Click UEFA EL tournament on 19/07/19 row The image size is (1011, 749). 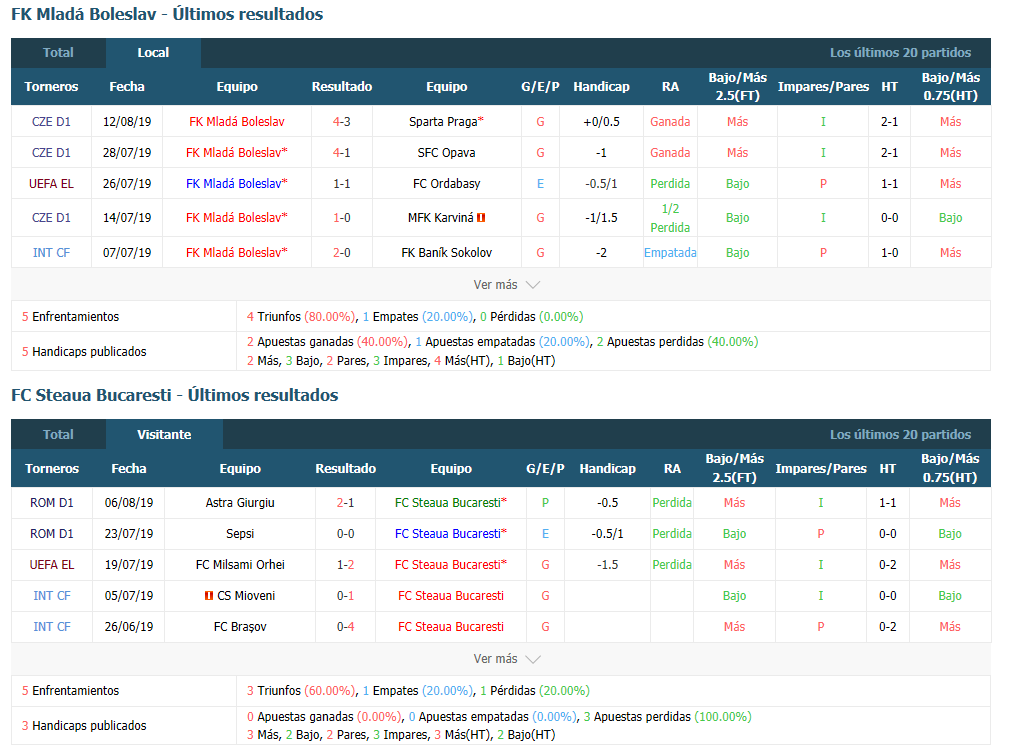(x=52, y=565)
